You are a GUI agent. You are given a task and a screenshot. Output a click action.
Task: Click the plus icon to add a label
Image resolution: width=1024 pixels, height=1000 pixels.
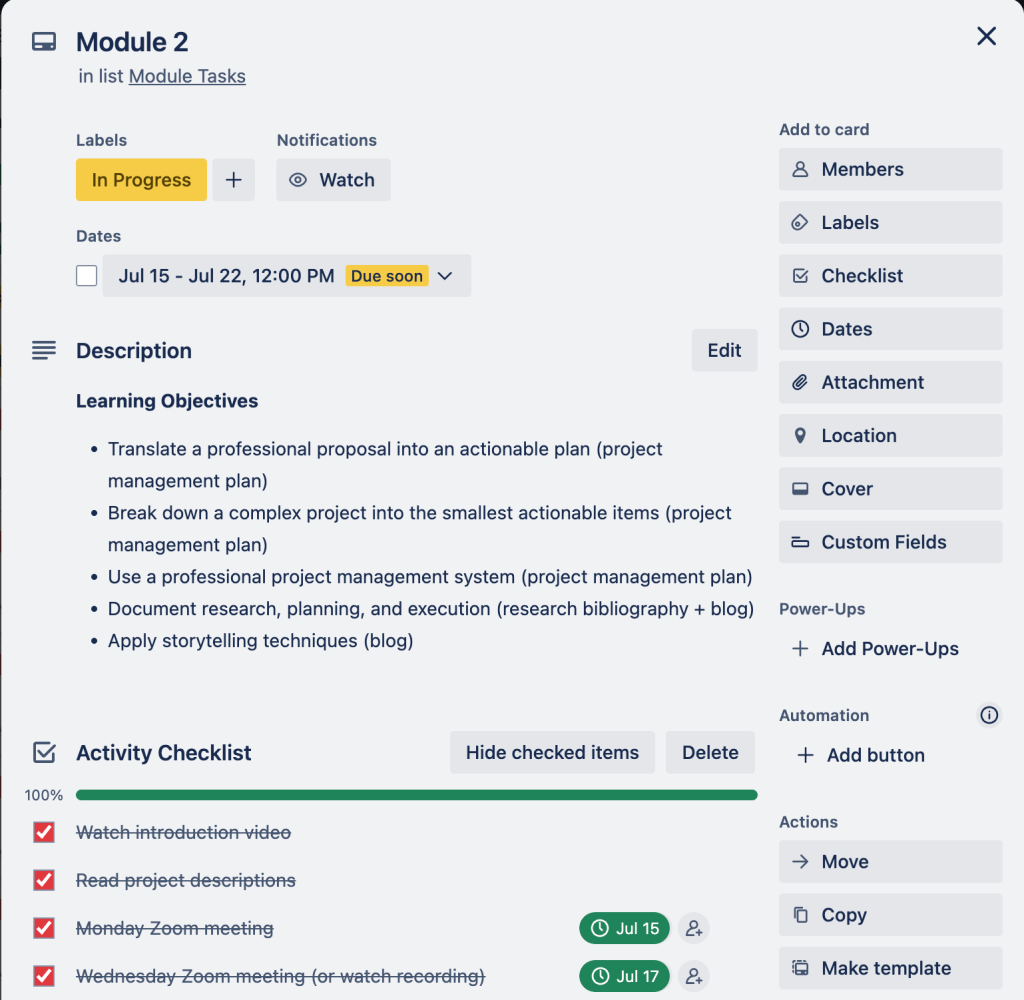pyautogui.click(x=233, y=180)
